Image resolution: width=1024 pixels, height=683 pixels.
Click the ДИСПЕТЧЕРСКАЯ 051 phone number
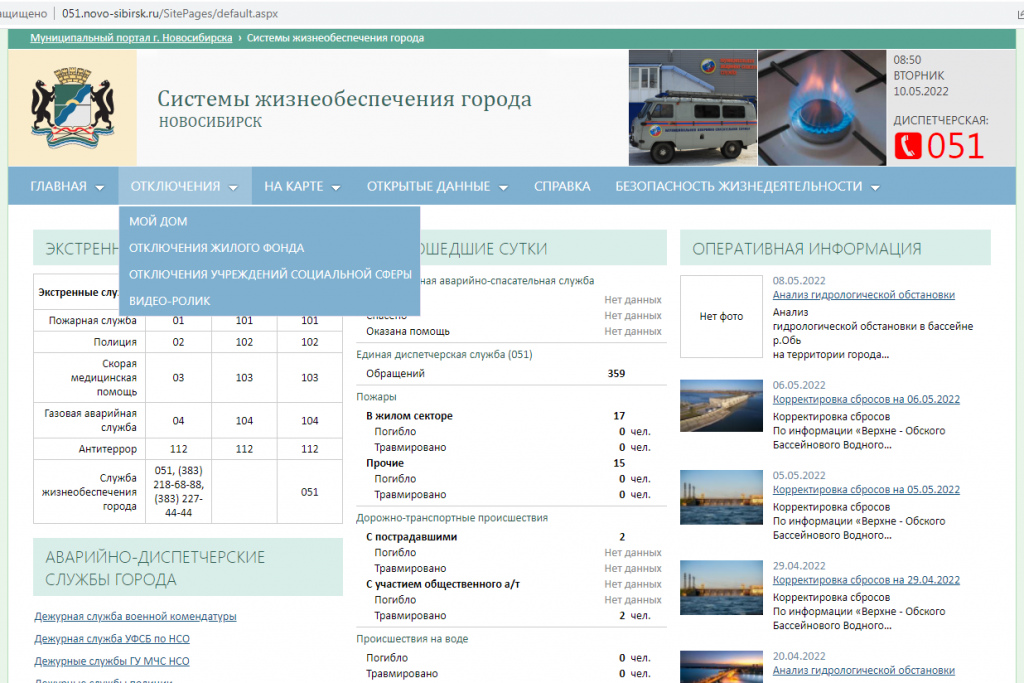coord(955,146)
